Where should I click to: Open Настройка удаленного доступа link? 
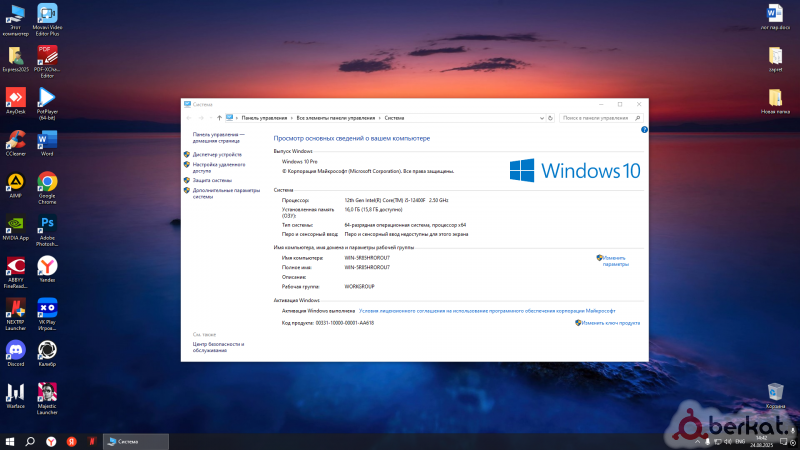[x=220, y=167]
